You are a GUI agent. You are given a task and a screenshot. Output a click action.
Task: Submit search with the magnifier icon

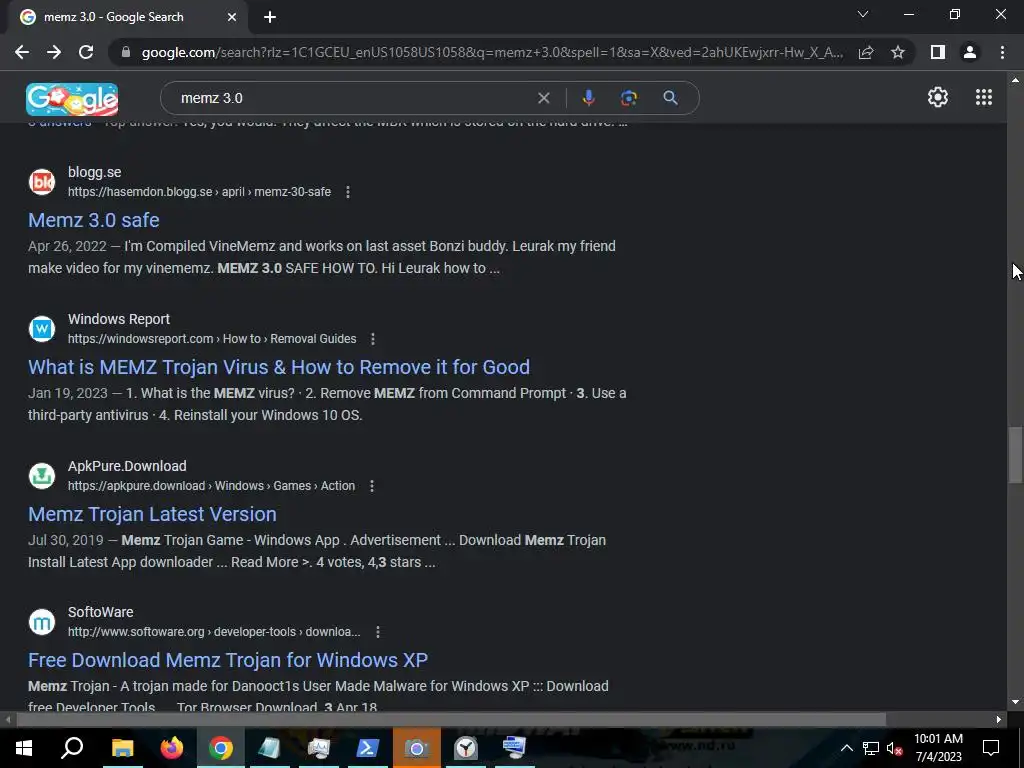click(x=670, y=98)
